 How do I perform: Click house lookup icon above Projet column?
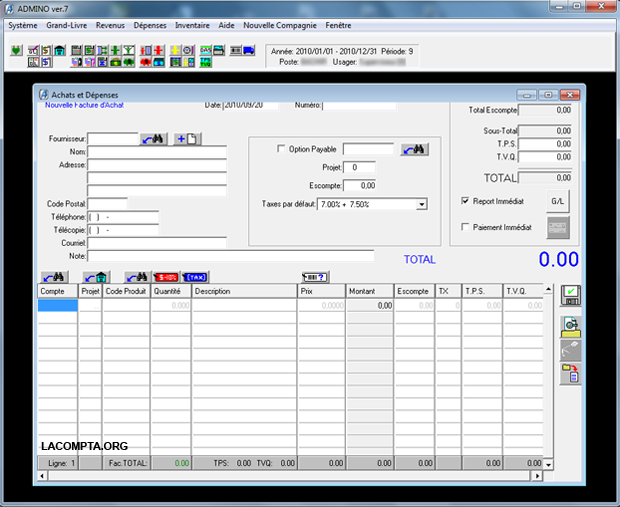pyautogui.click(x=96, y=277)
